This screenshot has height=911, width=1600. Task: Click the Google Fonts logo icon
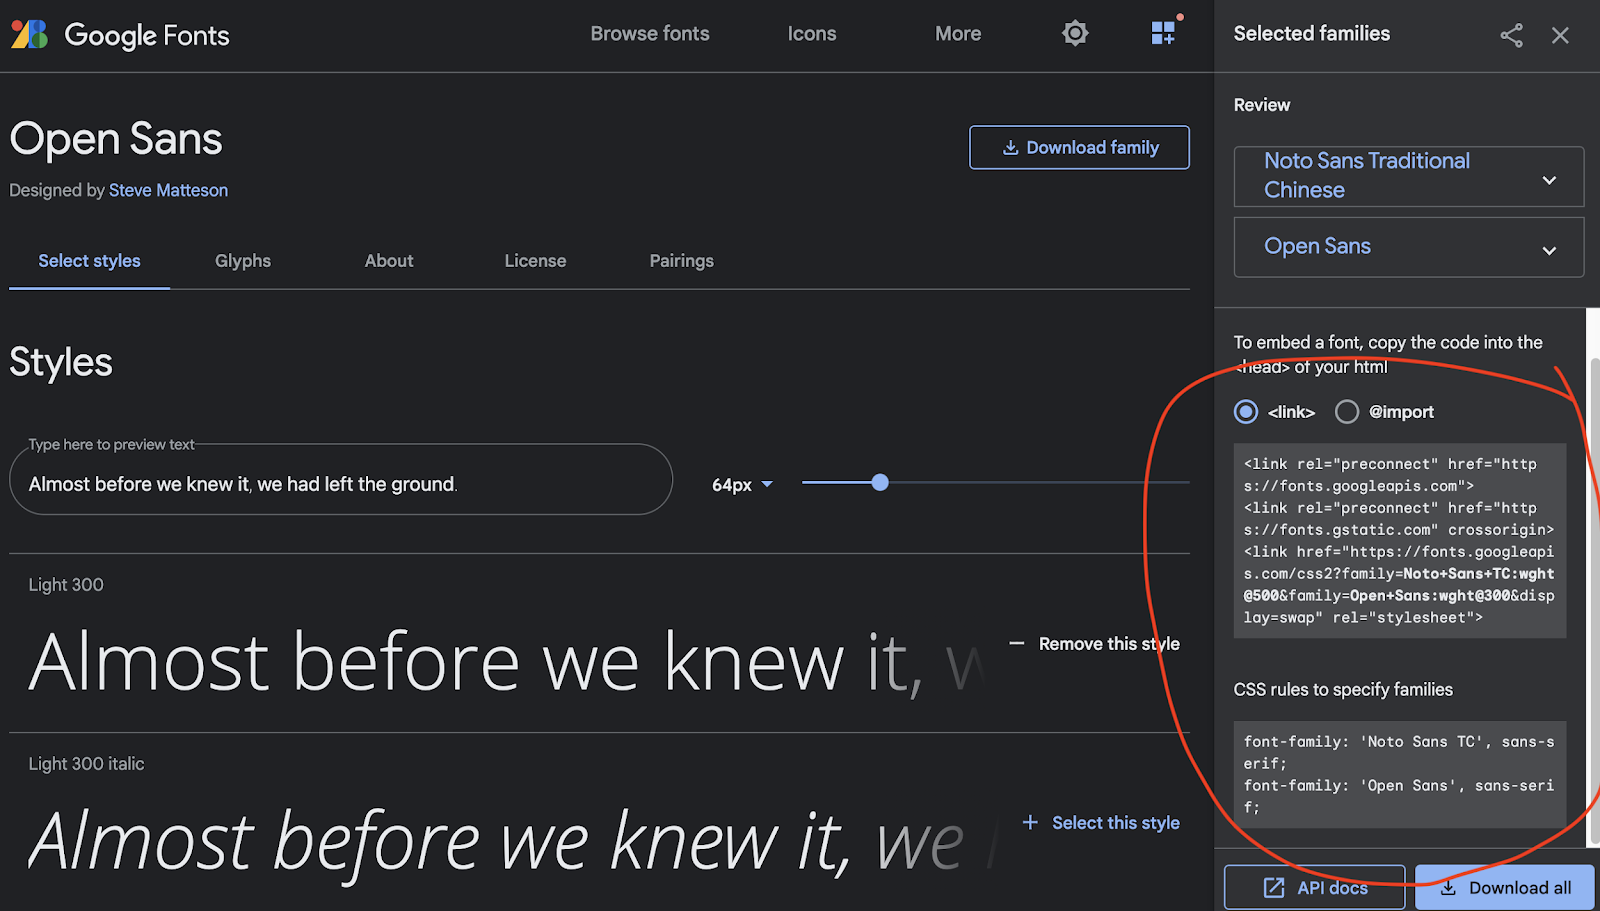tap(29, 35)
